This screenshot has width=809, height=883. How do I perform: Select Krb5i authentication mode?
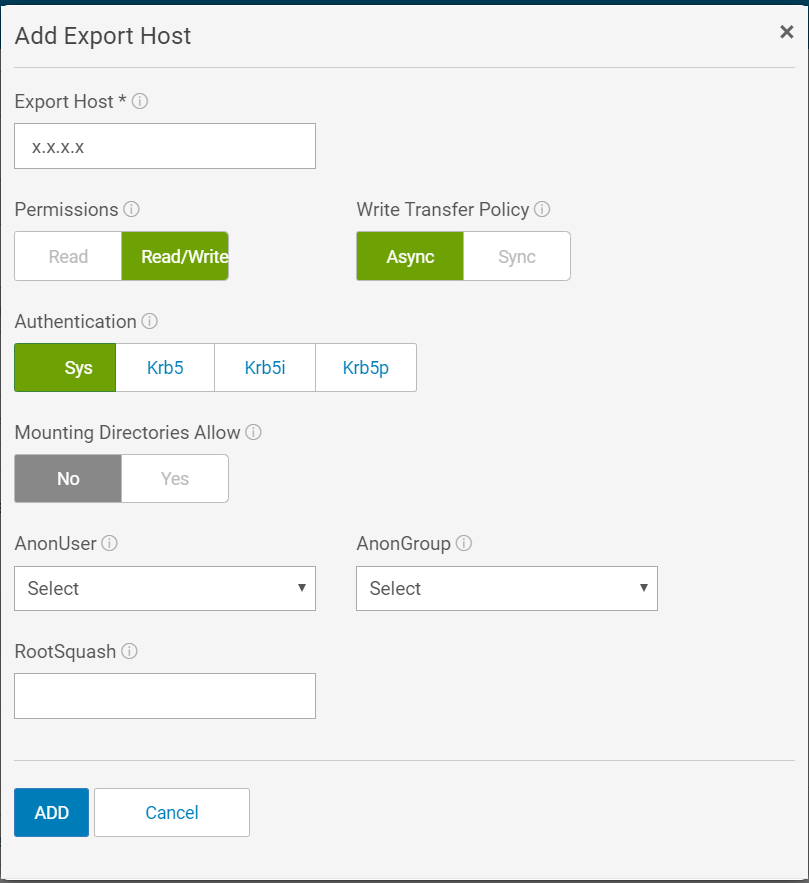264,367
